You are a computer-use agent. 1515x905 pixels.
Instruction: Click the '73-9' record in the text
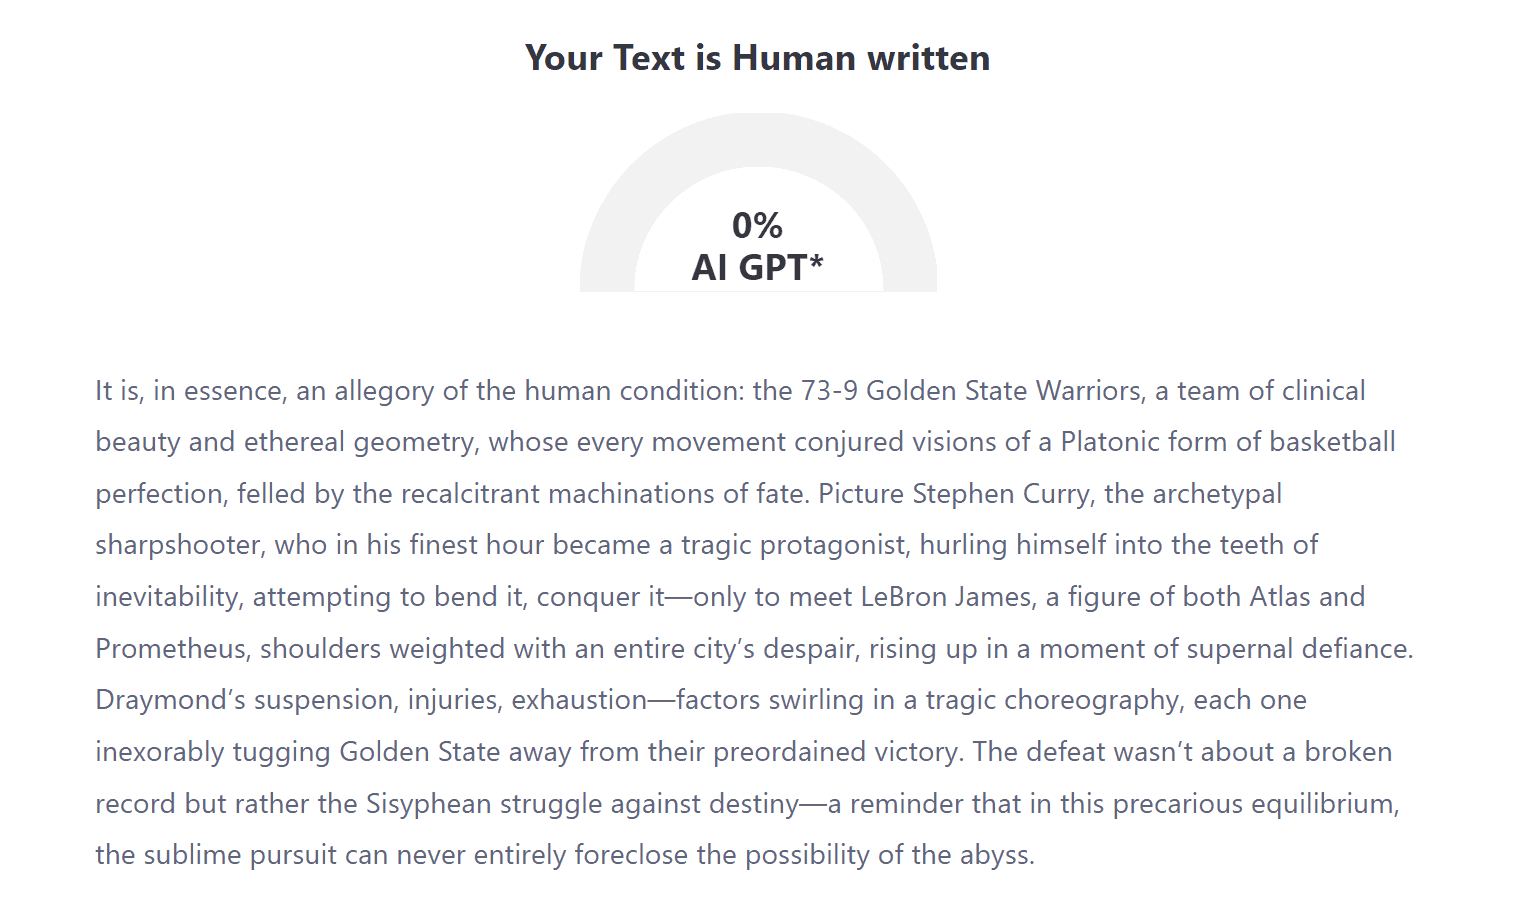pos(829,391)
